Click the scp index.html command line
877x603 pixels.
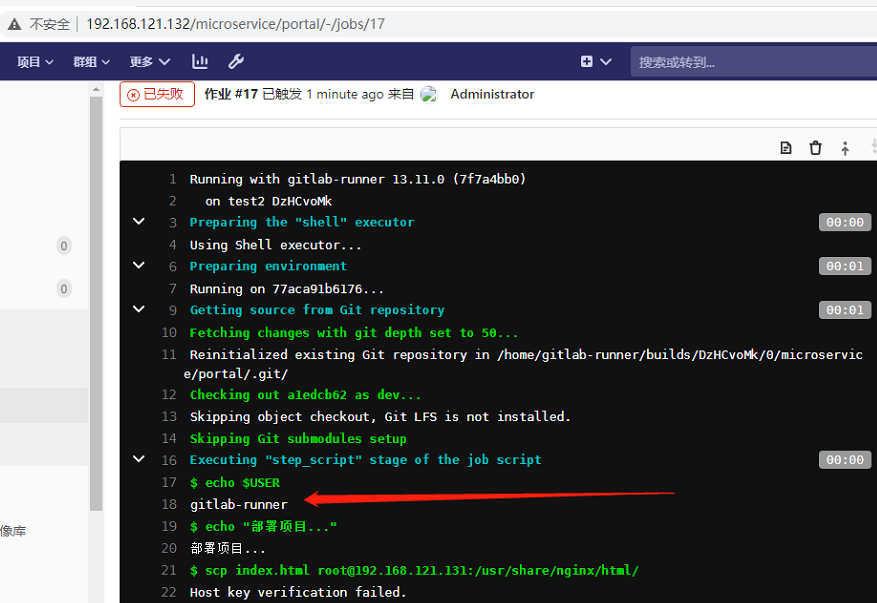tap(414, 571)
